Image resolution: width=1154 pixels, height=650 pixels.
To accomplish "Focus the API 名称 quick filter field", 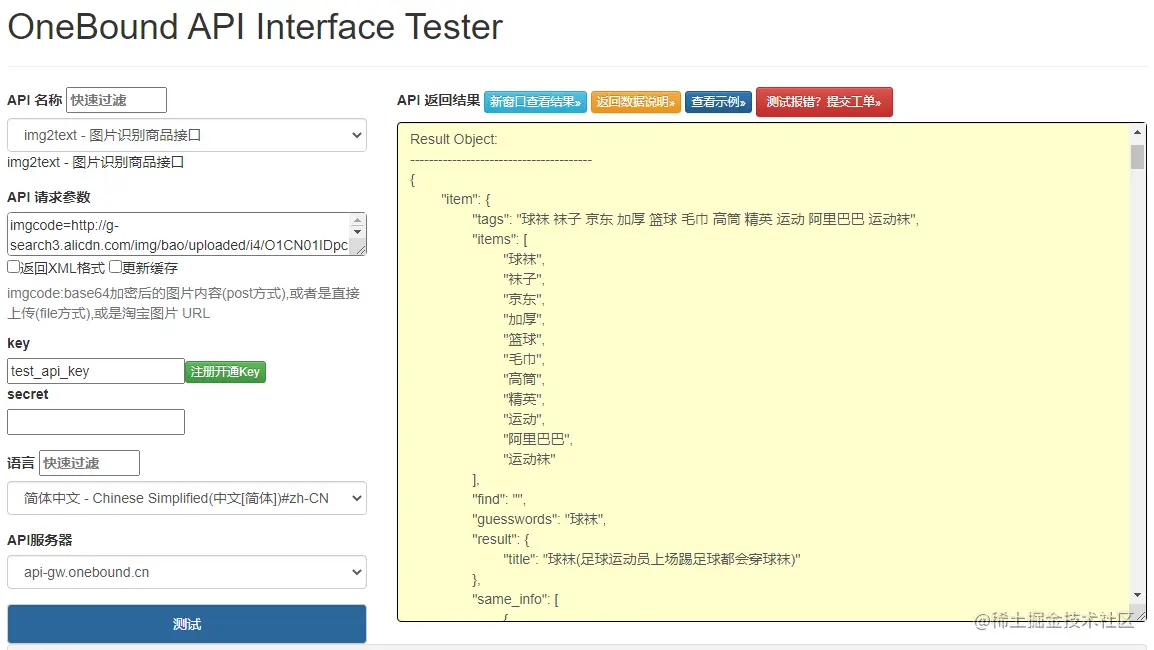I will [x=116, y=100].
